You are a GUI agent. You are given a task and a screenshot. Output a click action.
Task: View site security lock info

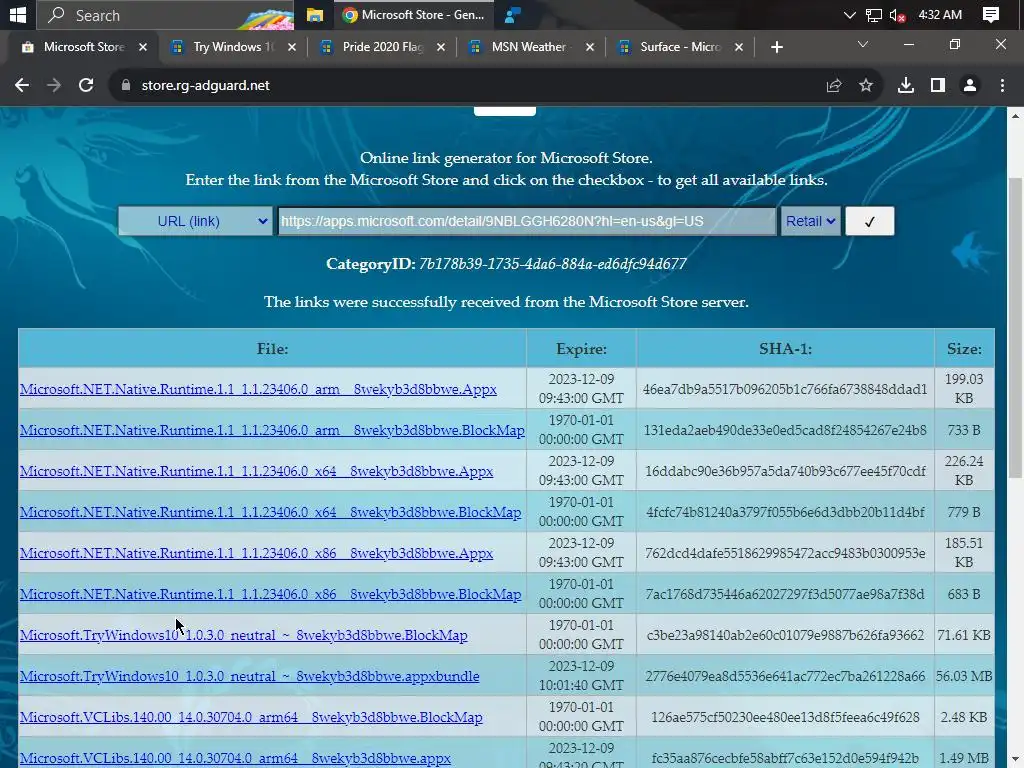pos(126,86)
